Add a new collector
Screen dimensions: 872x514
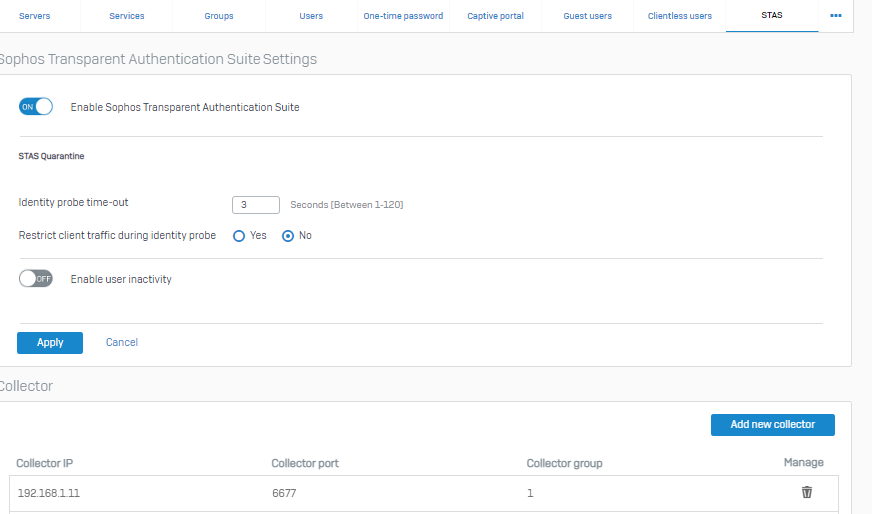[x=772, y=424]
